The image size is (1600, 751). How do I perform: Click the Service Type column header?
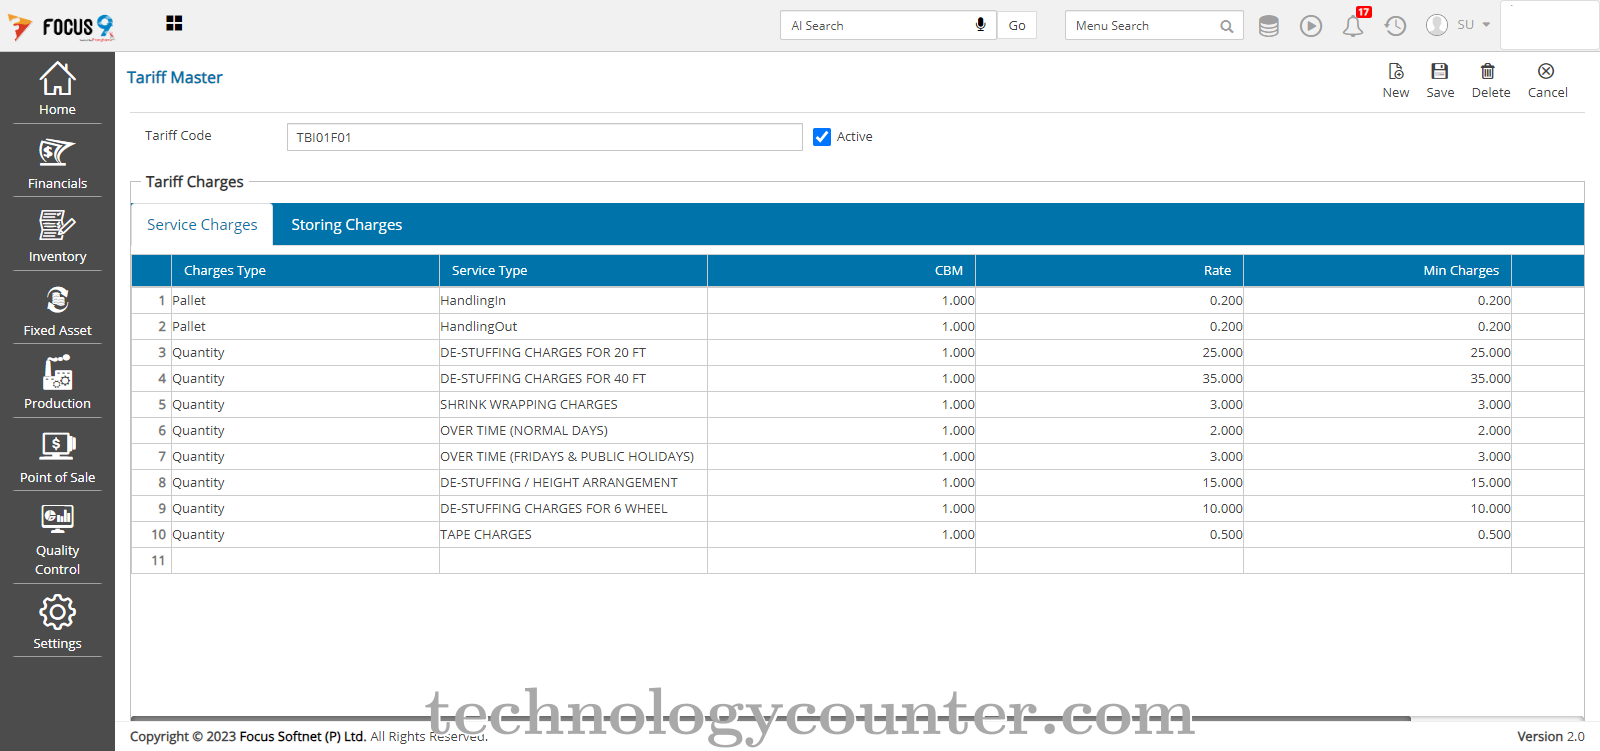click(x=573, y=271)
